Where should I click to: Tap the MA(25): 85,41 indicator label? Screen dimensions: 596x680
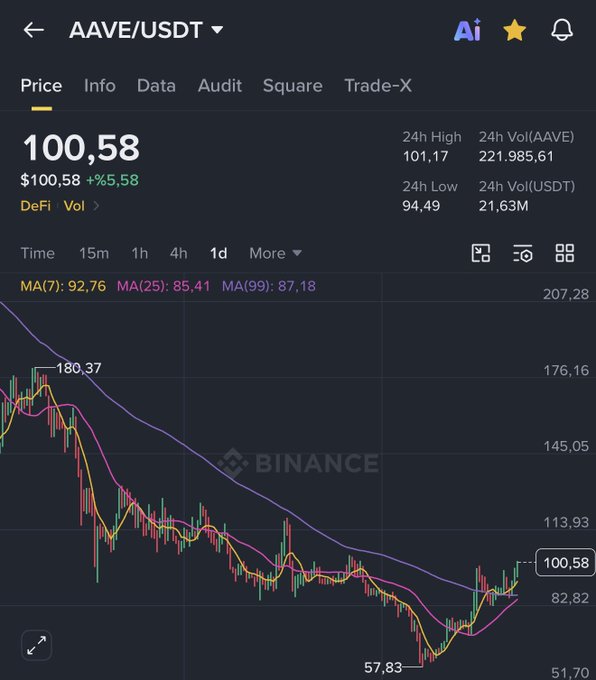coord(164,286)
